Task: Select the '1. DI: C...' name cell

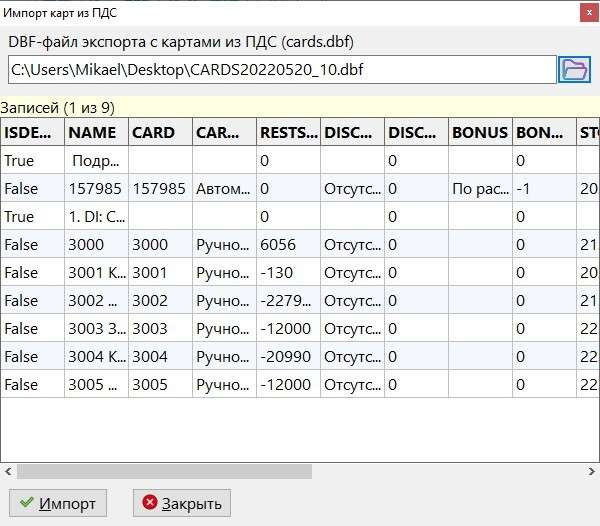Action: click(x=96, y=216)
